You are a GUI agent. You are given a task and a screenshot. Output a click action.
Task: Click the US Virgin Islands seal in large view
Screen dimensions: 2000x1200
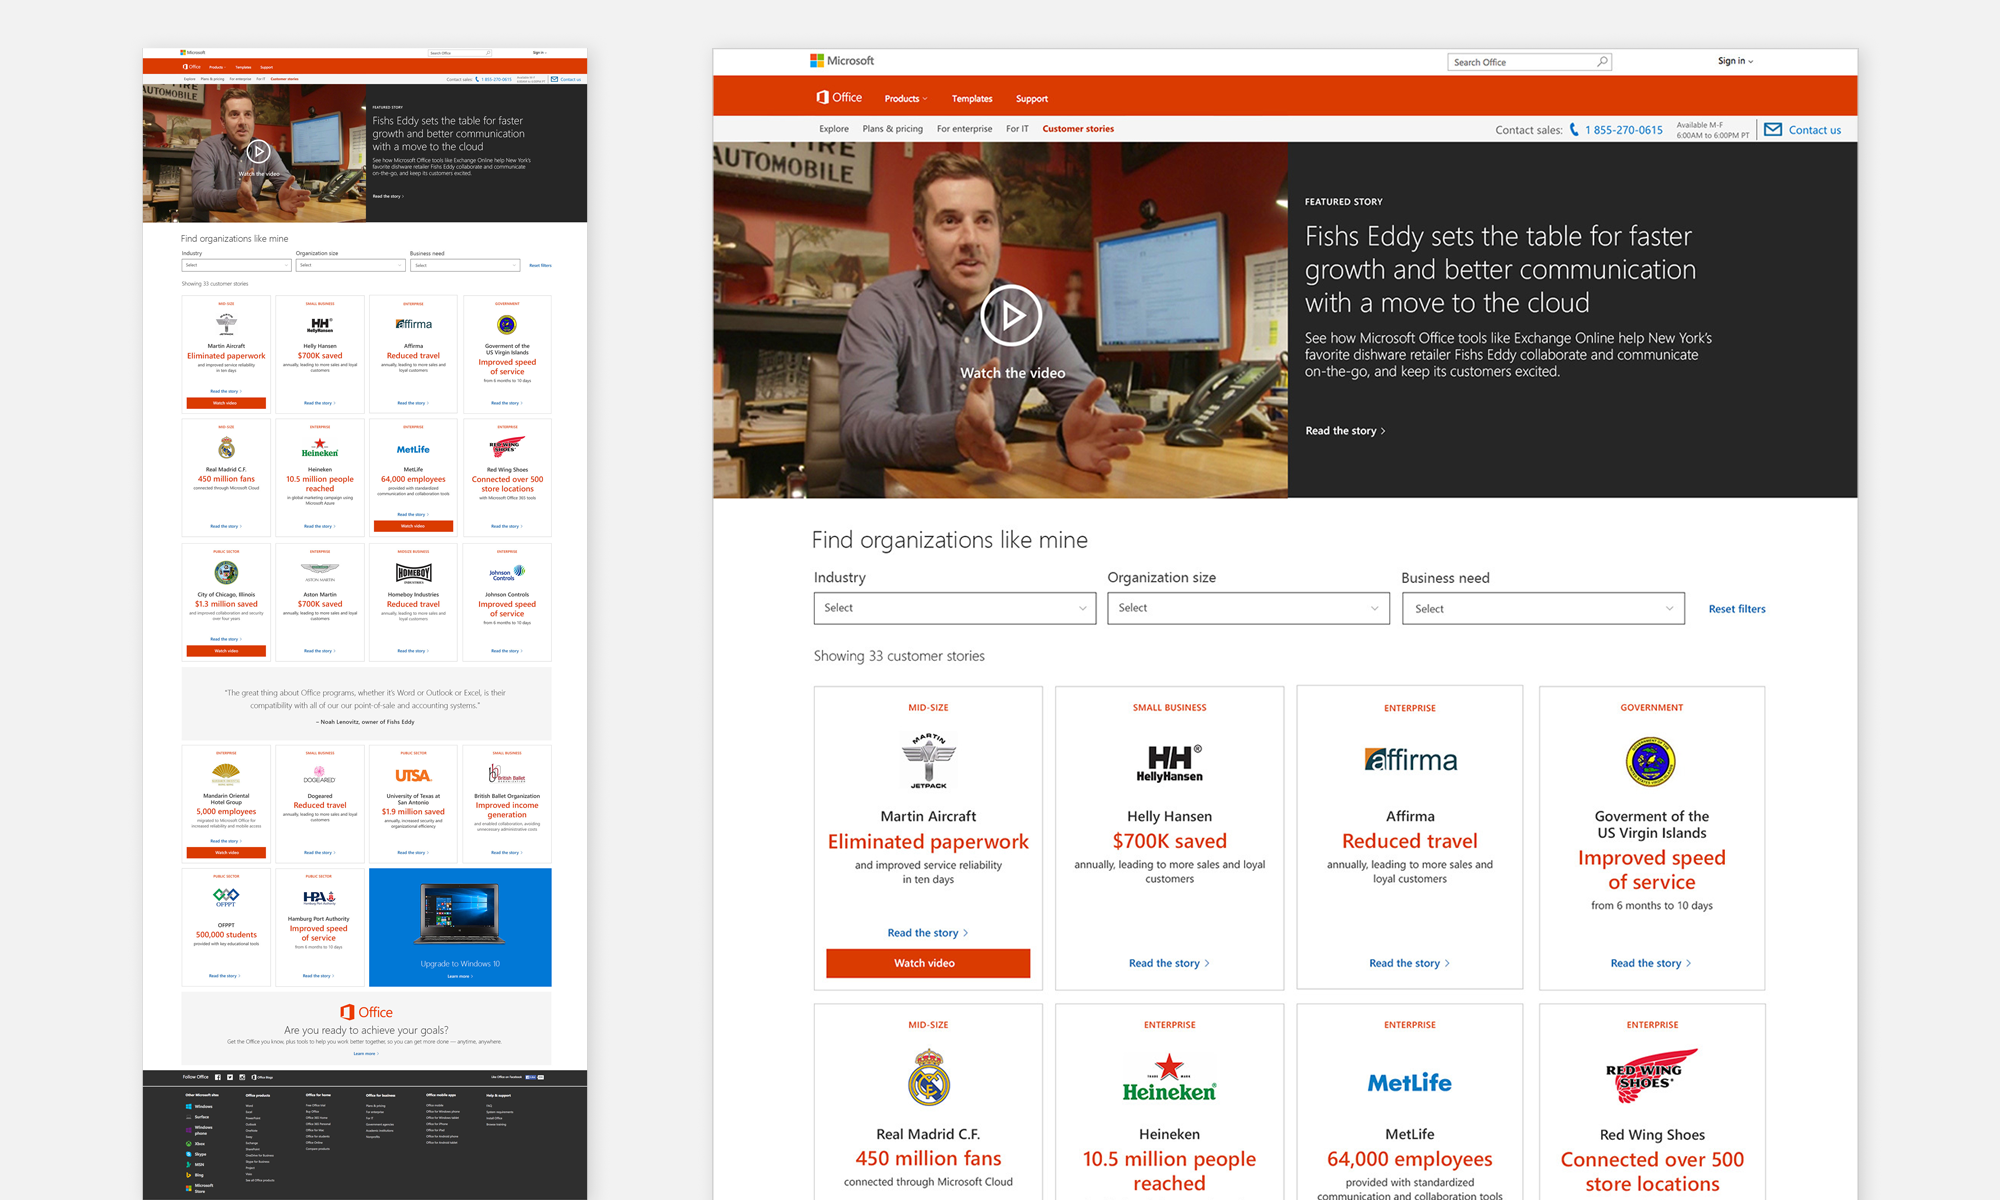coord(1651,762)
